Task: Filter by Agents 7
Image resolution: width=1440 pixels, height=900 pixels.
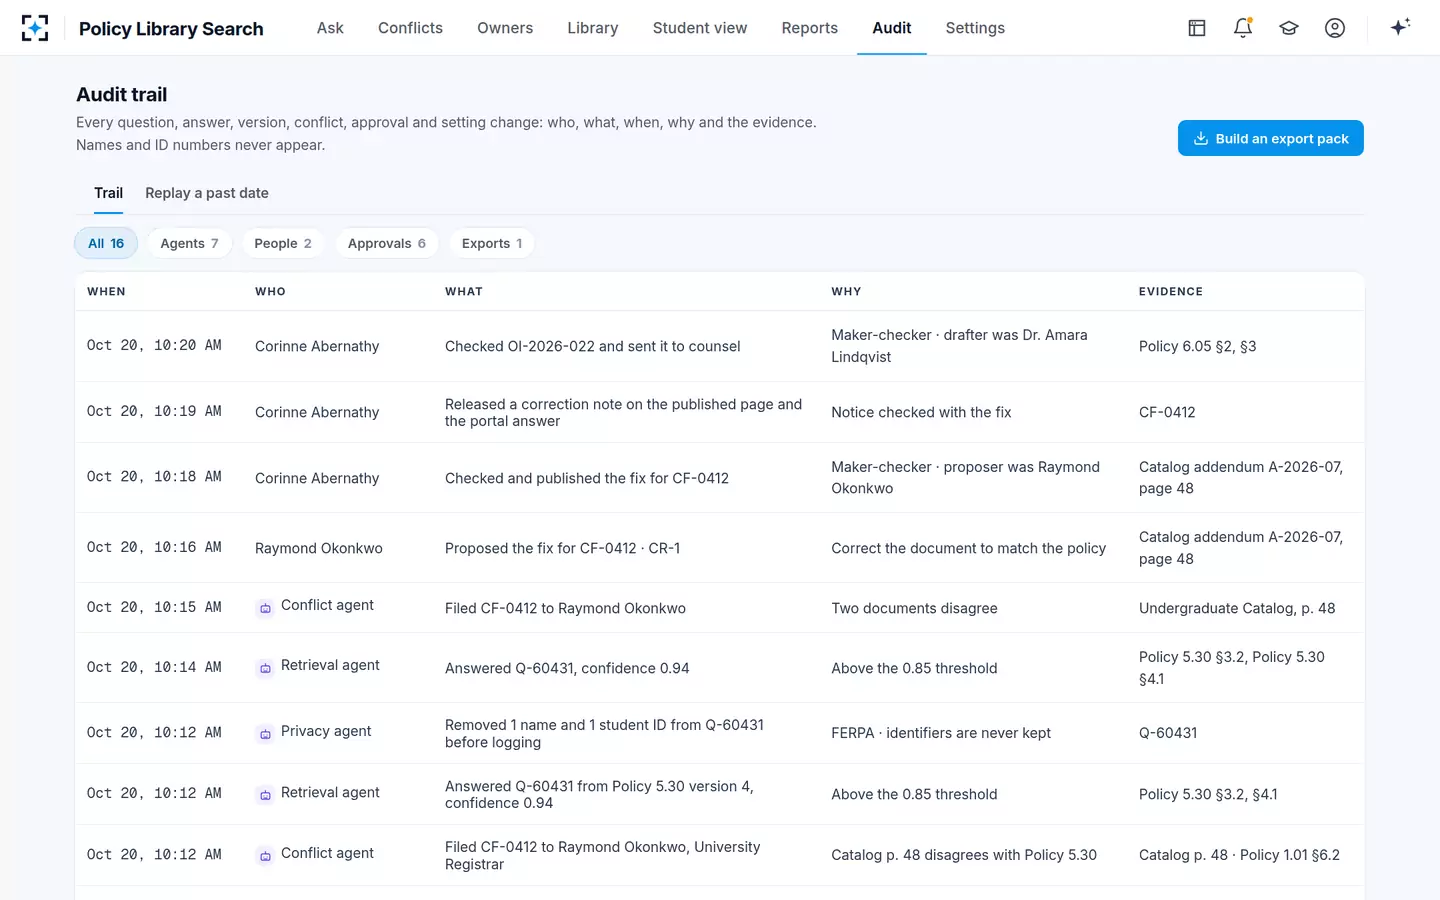Action: (x=189, y=243)
